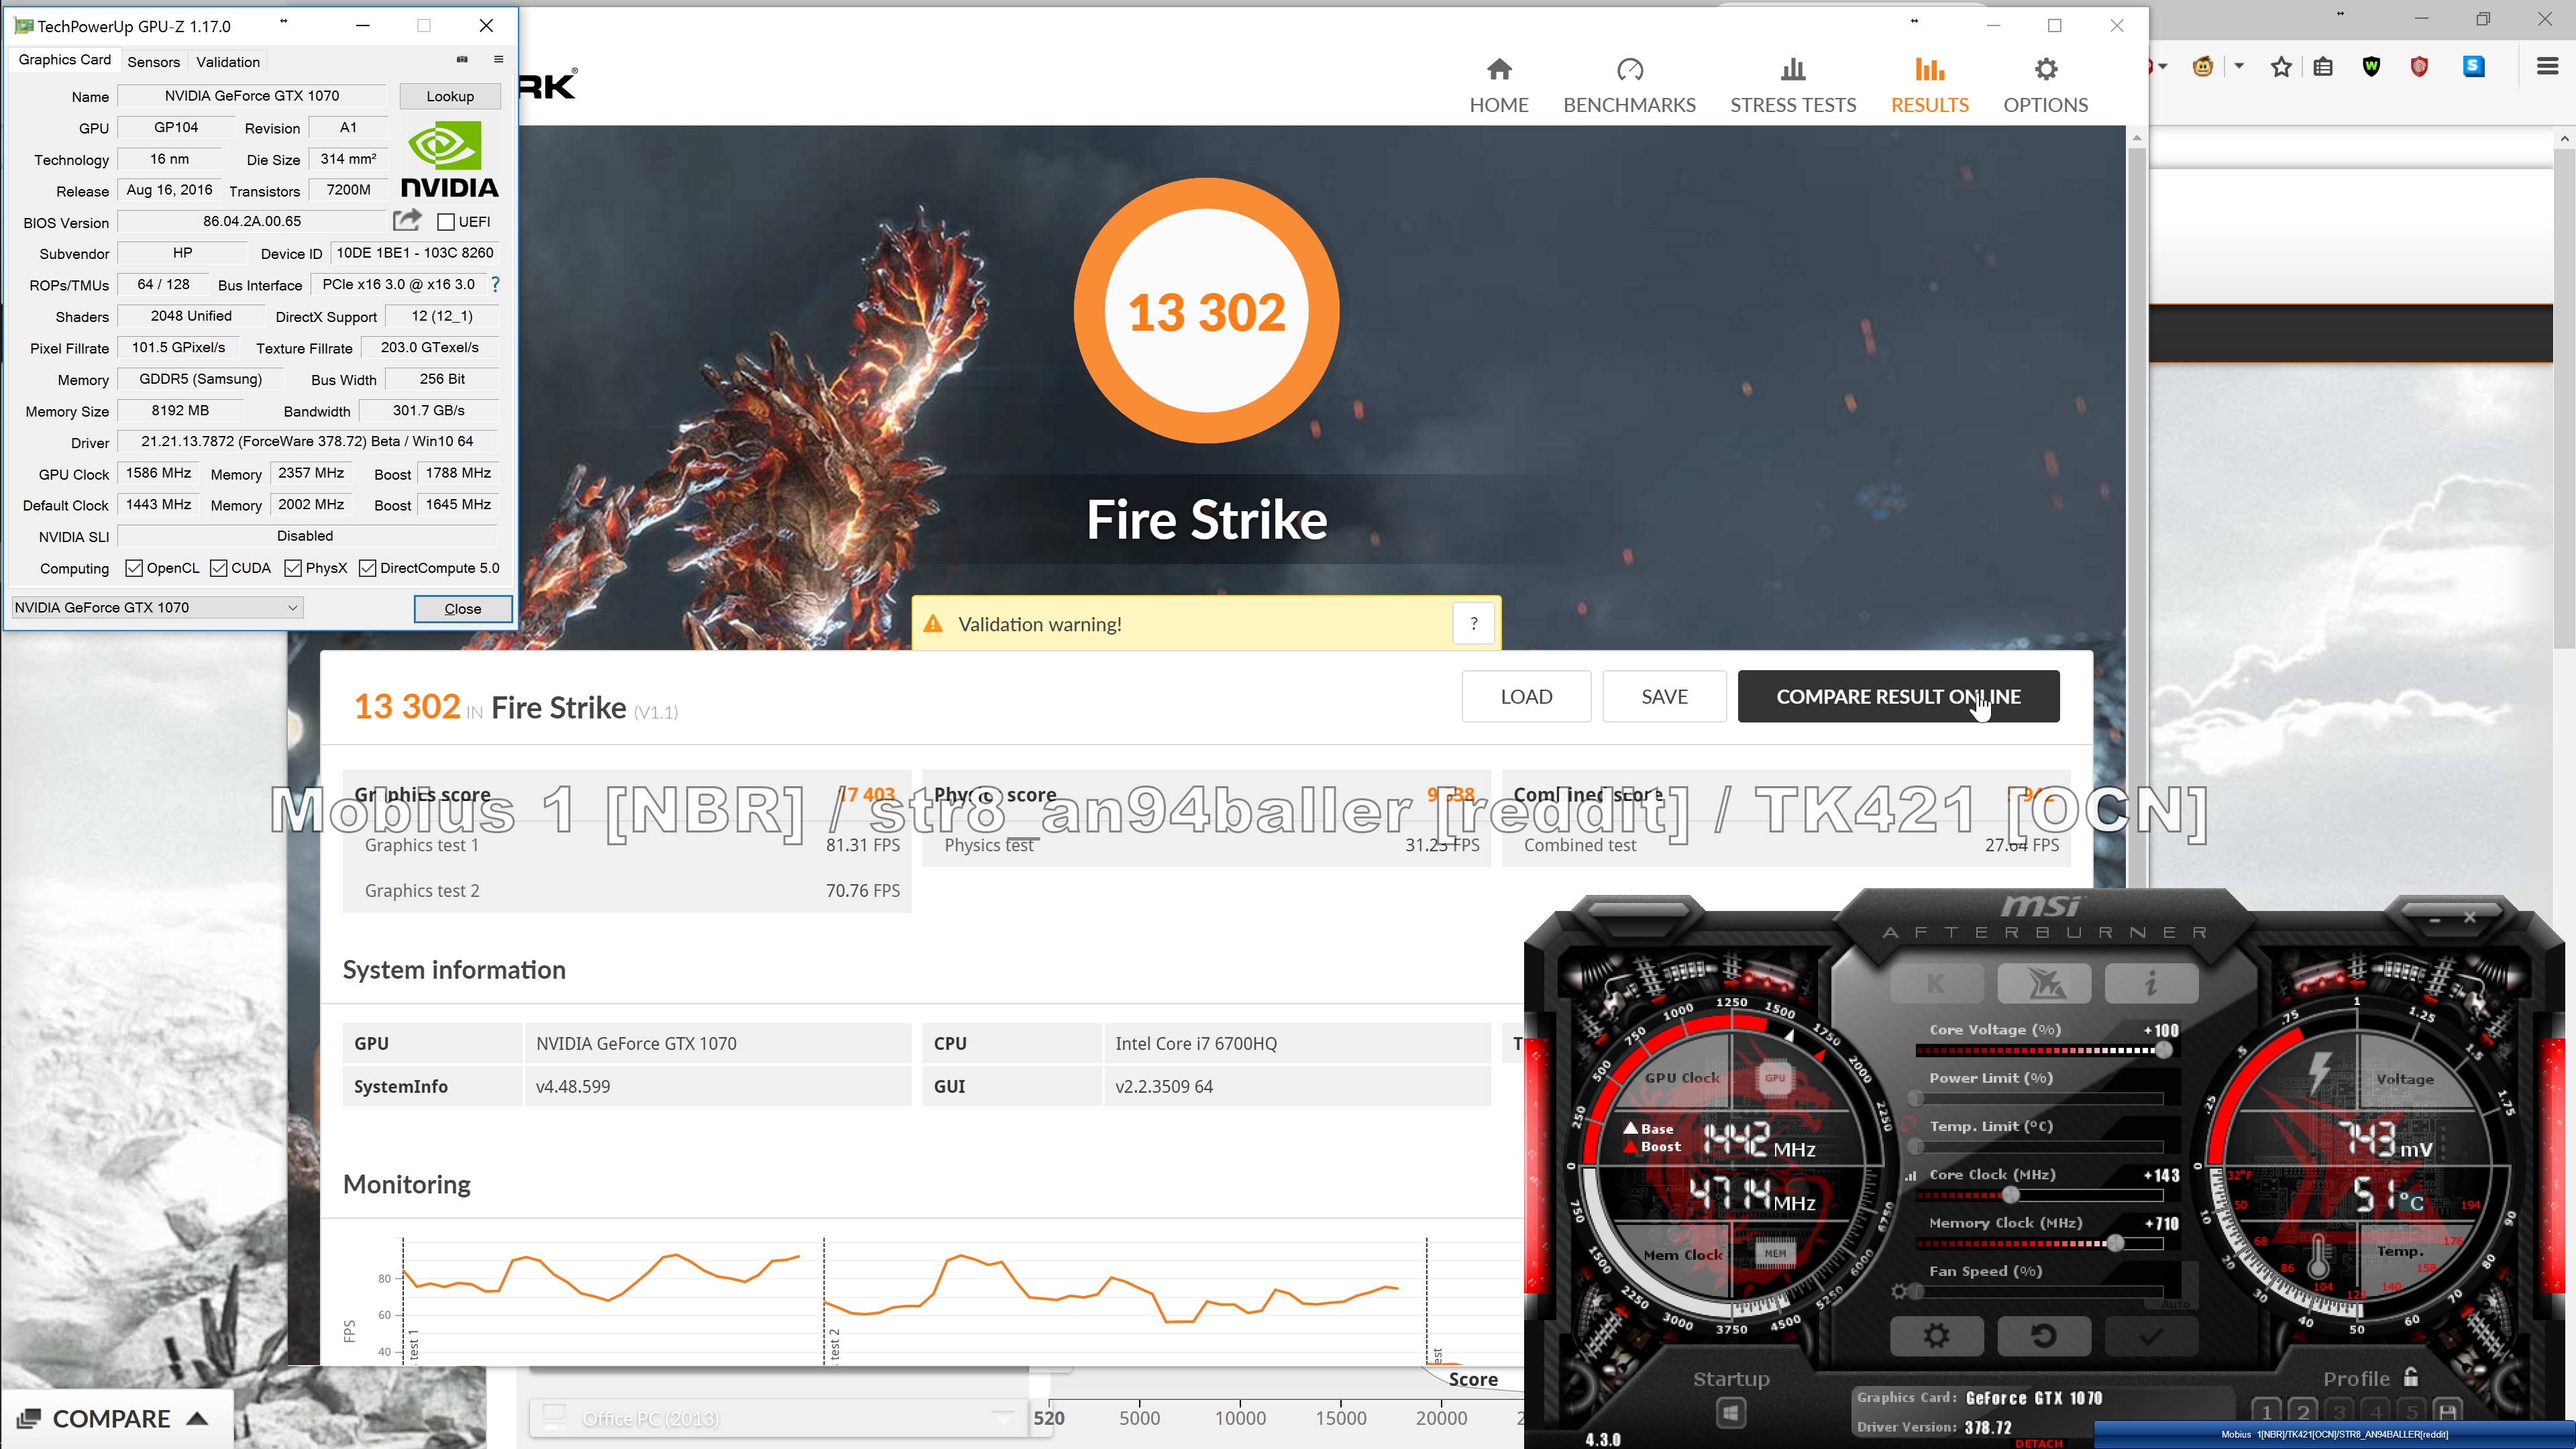Screen dimensions: 2576x1449
Task: Open GPU selector dropdown in GPU-Z
Action: point(157,607)
